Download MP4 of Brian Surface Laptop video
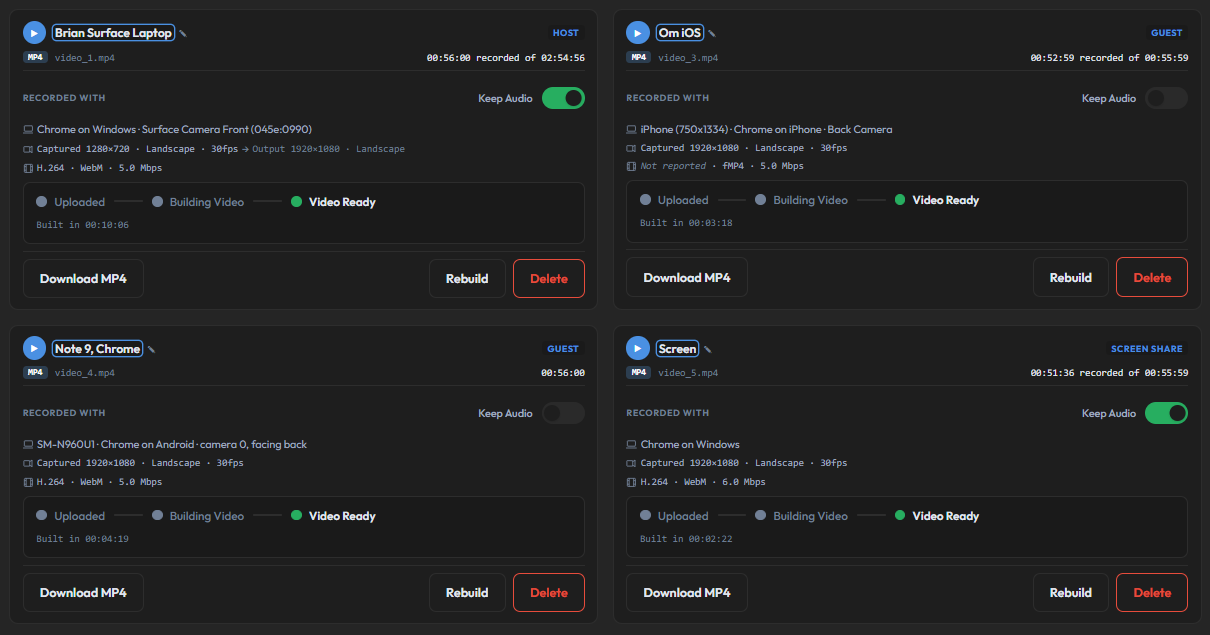Viewport: 1210px width, 635px height. 83,278
